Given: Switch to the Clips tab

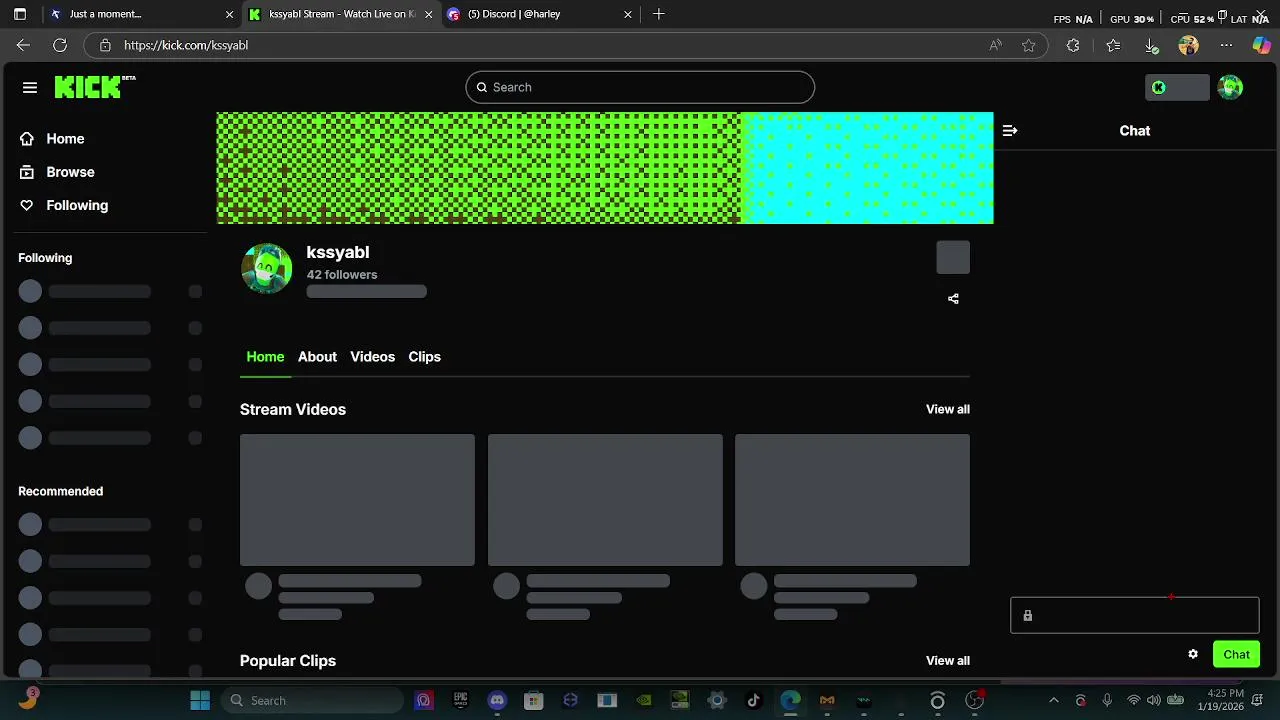Looking at the screenshot, I should pyautogui.click(x=424, y=357).
